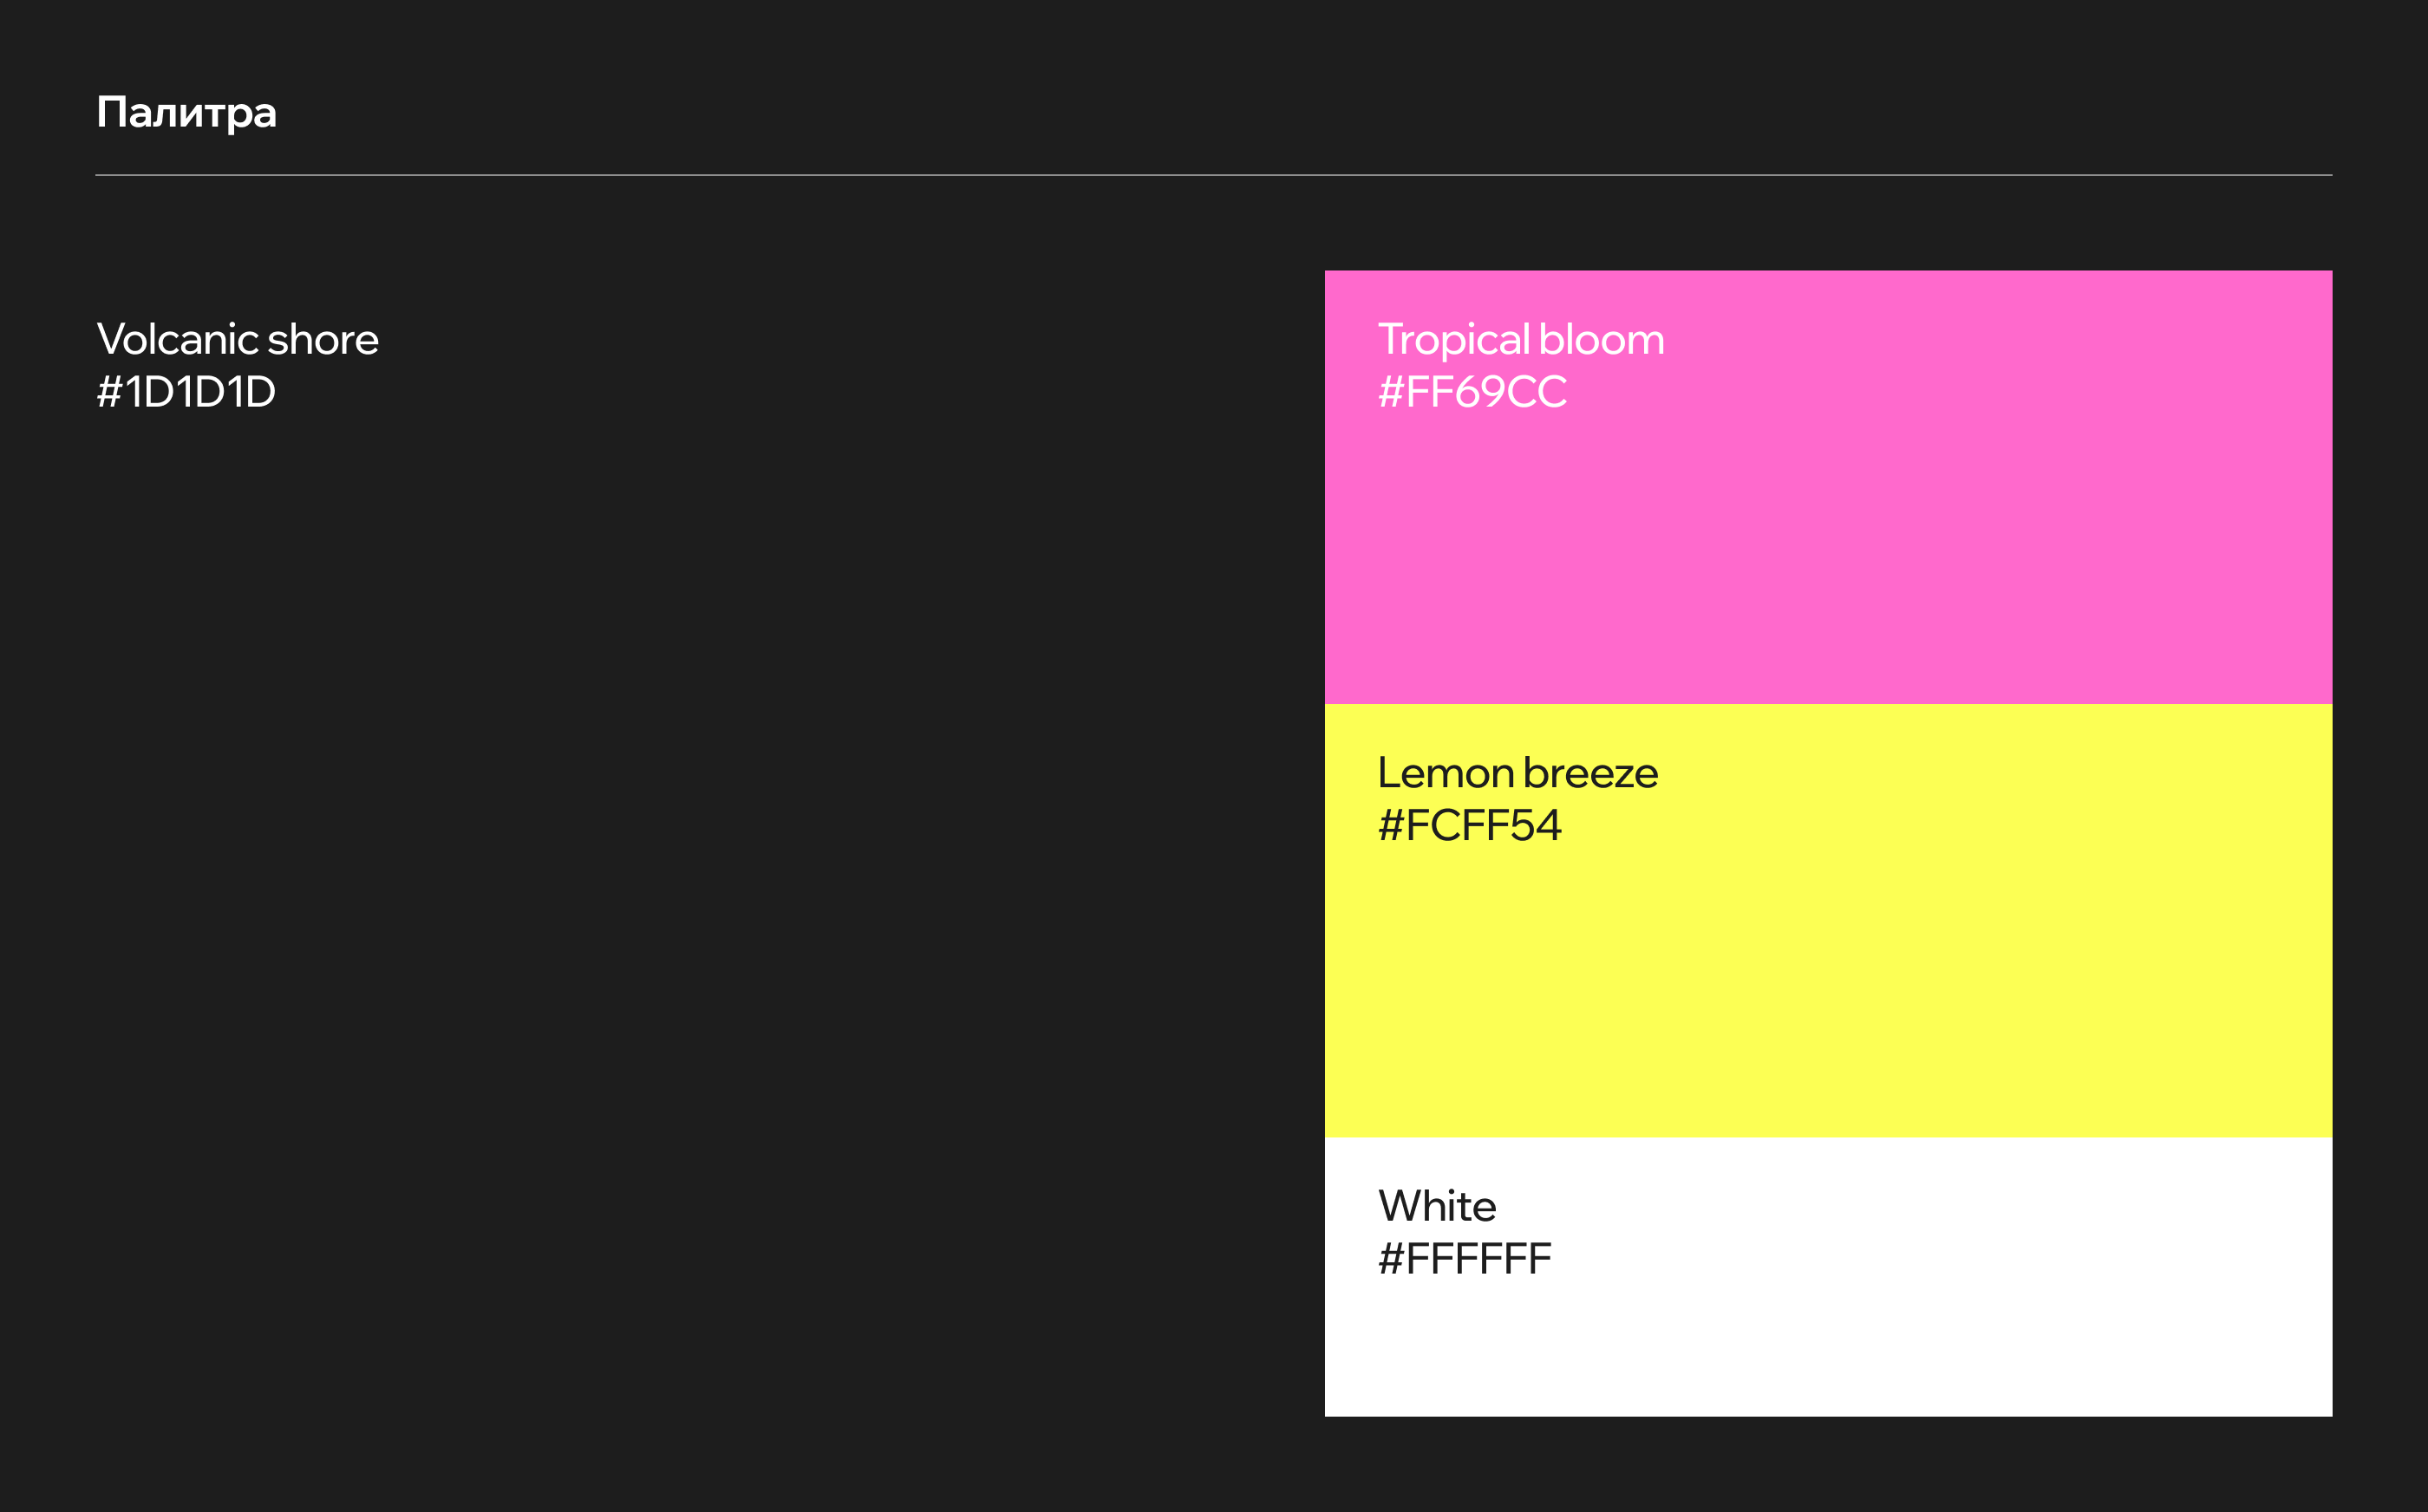This screenshot has height=1512, width=2428.
Task: Click the word "breeze"
Action: point(1590,773)
